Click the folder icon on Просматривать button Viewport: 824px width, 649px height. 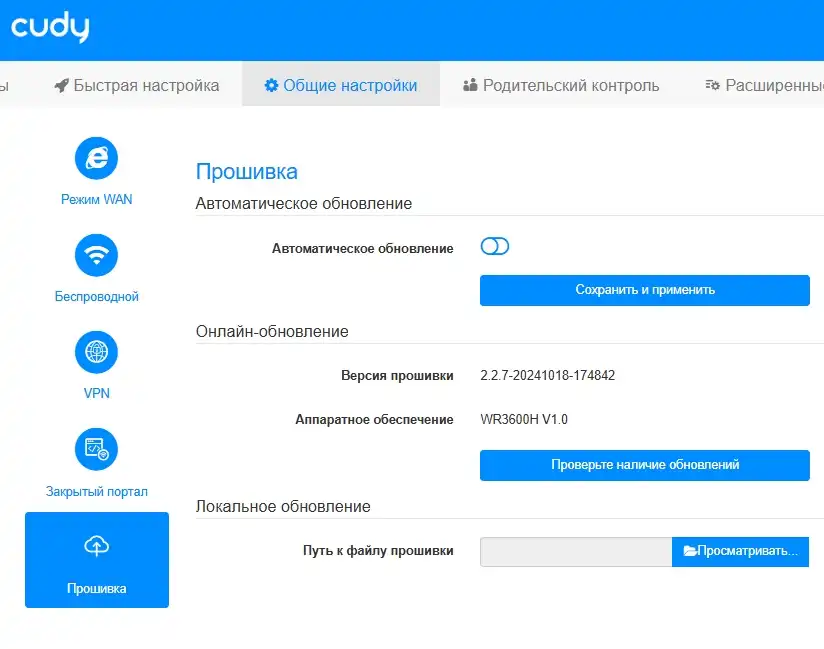coord(689,551)
